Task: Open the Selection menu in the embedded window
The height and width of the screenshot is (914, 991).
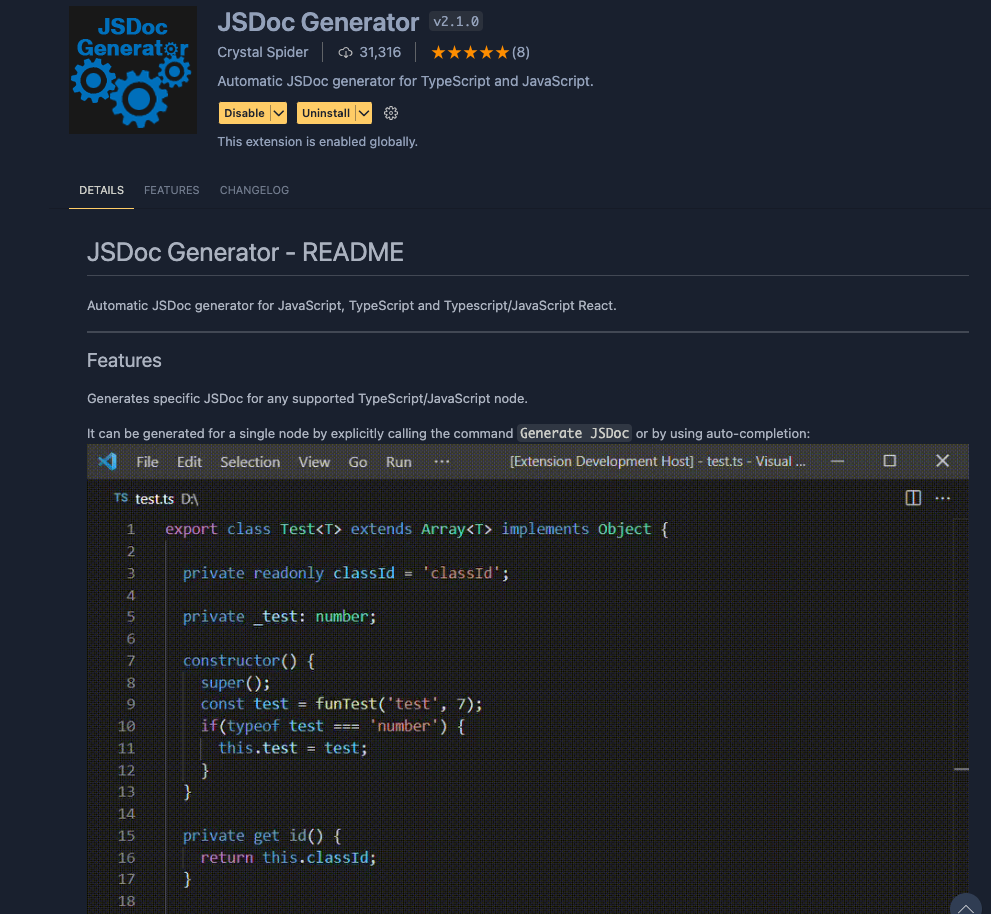Action: (x=250, y=462)
